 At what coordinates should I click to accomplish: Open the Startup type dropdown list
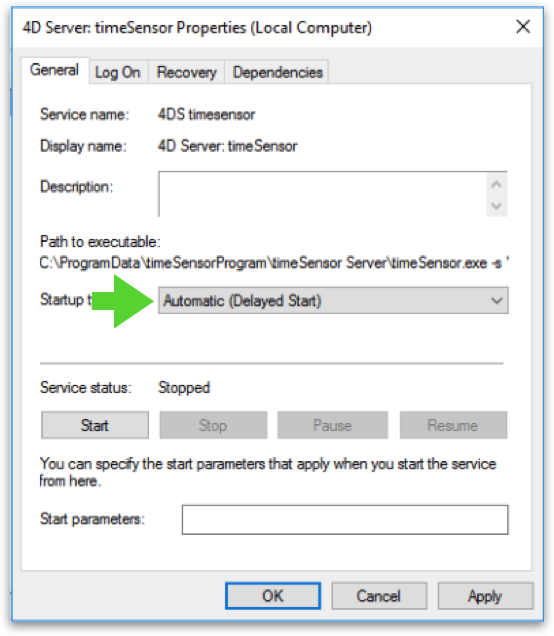click(333, 301)
